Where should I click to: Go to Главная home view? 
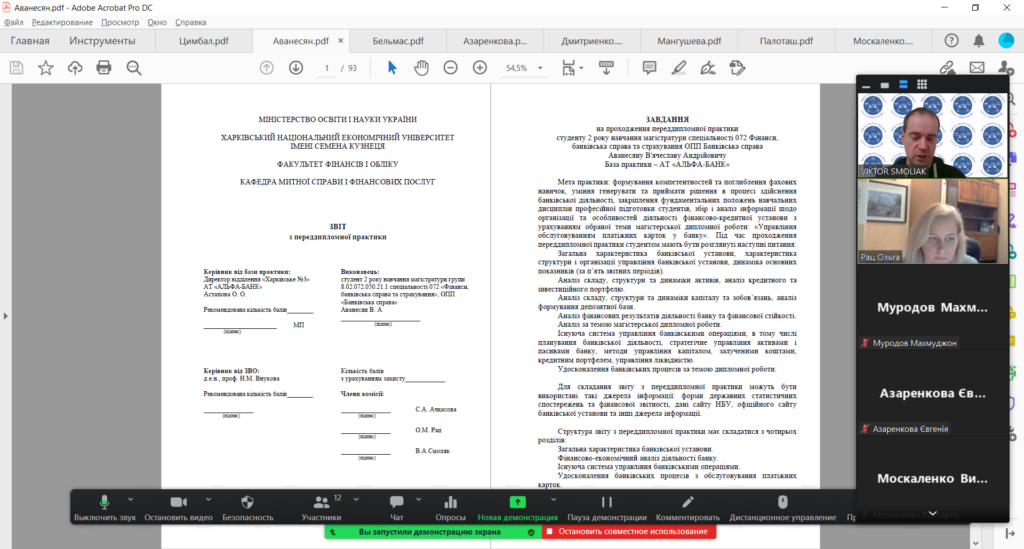click(30, 40)
